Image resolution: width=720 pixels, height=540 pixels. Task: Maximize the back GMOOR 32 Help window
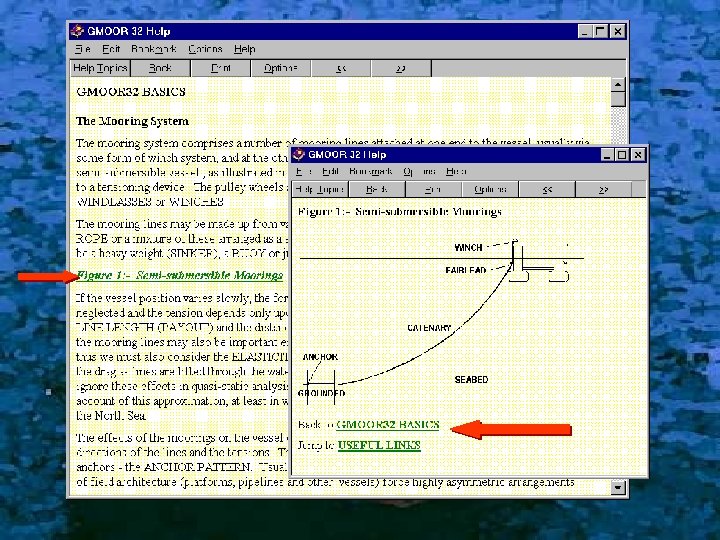[x=600, y=31]
